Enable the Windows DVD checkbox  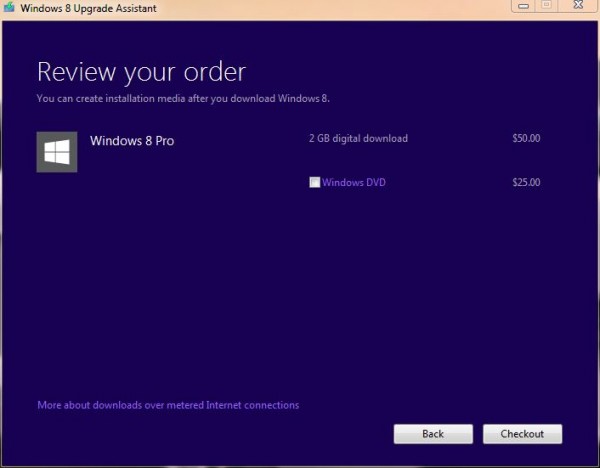pos(315,182)
